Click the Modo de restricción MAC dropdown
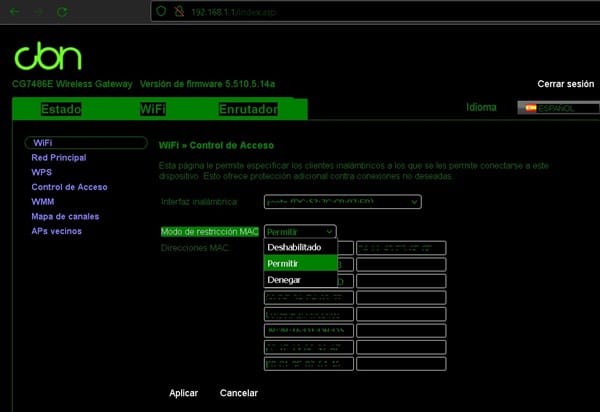The image size is (600, 412). pyautogui.click(x=300, y=232)
